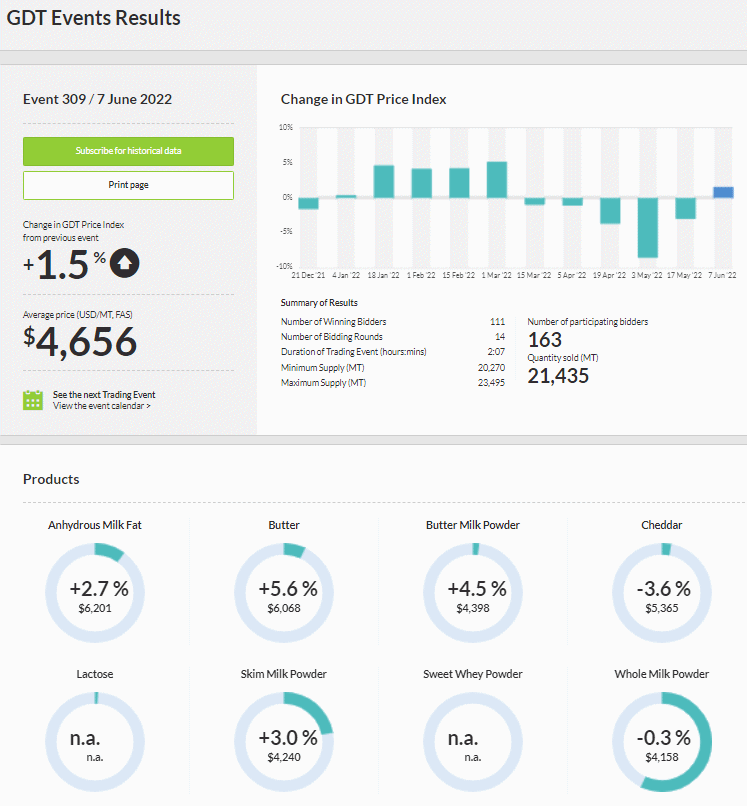Select the 4 Jan '22 chart bar
Screen dimensions: 747x806
click(x=346, y=196)
